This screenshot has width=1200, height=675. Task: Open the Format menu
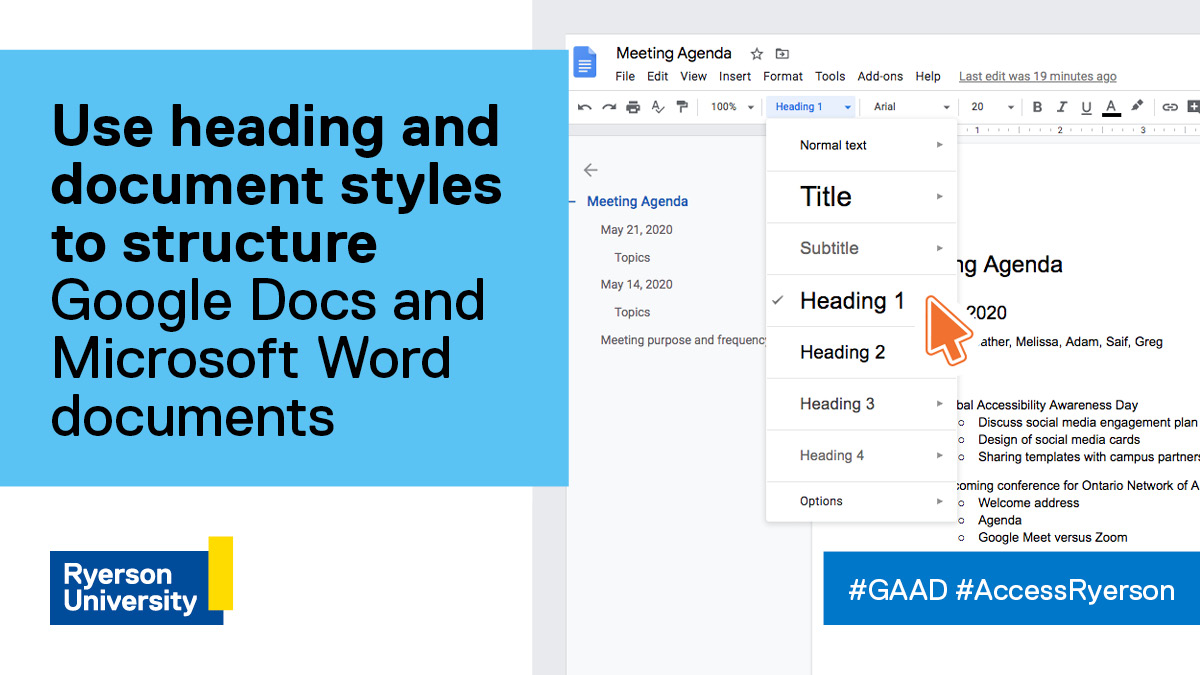click(x=783, y=76)
